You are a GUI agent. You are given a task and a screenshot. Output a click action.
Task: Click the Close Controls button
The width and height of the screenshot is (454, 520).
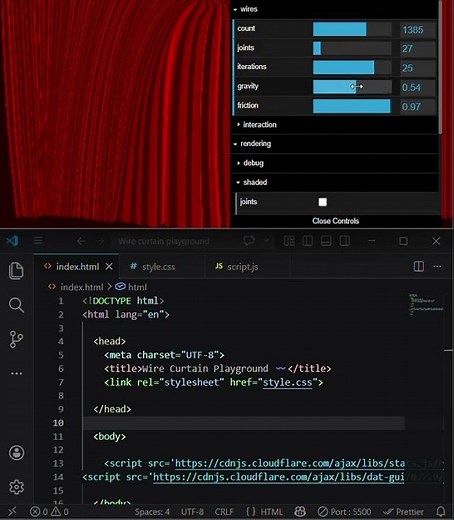pos(335,221)
